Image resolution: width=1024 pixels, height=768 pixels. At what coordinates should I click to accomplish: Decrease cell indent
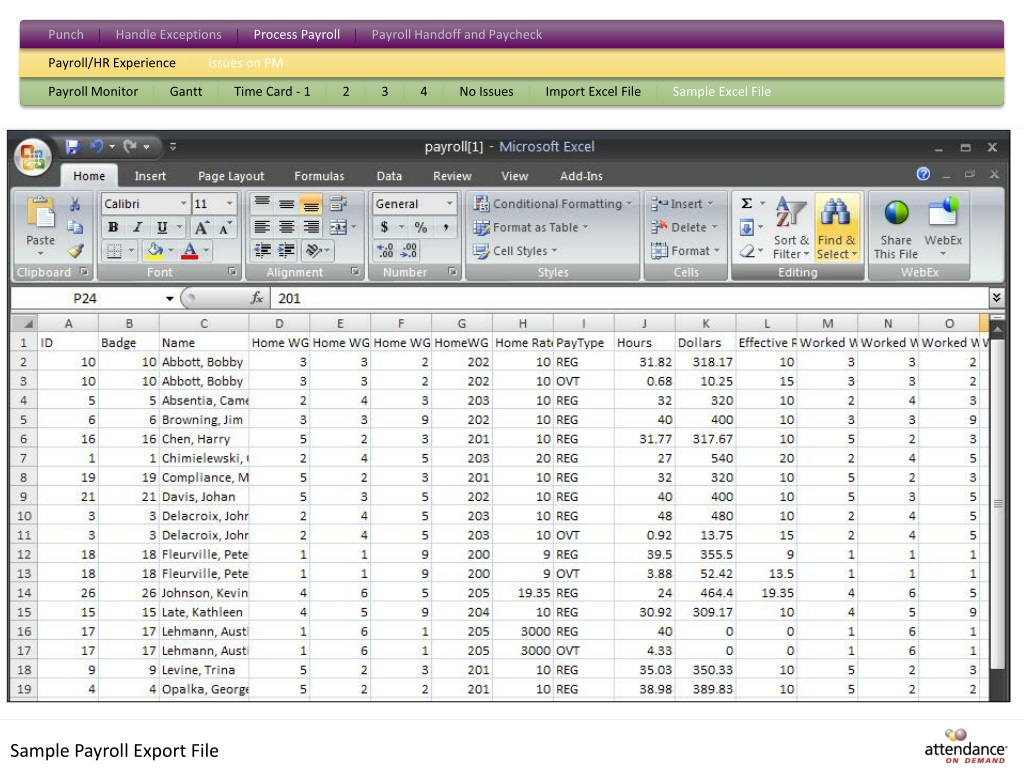(x=263, y=251)
